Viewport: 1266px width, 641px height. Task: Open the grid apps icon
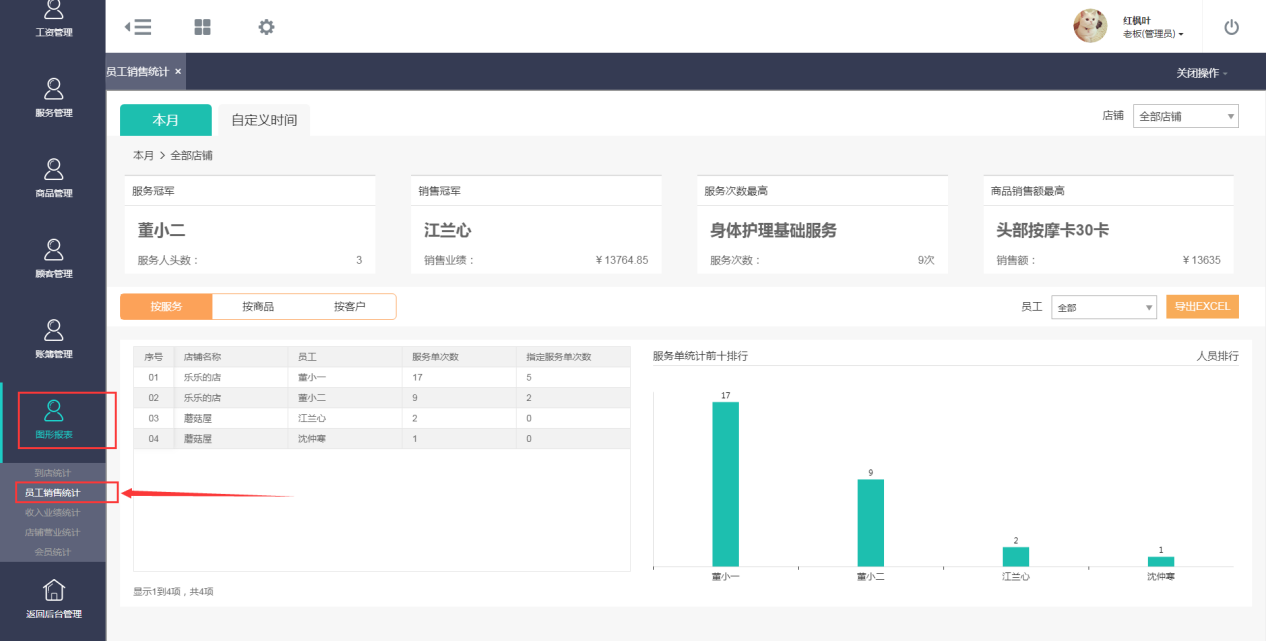pos(202,27)
